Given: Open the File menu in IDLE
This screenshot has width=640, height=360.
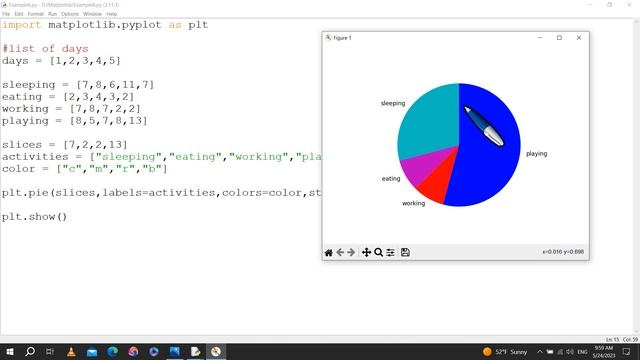Looking at the screenshot, I should (6, 14).
